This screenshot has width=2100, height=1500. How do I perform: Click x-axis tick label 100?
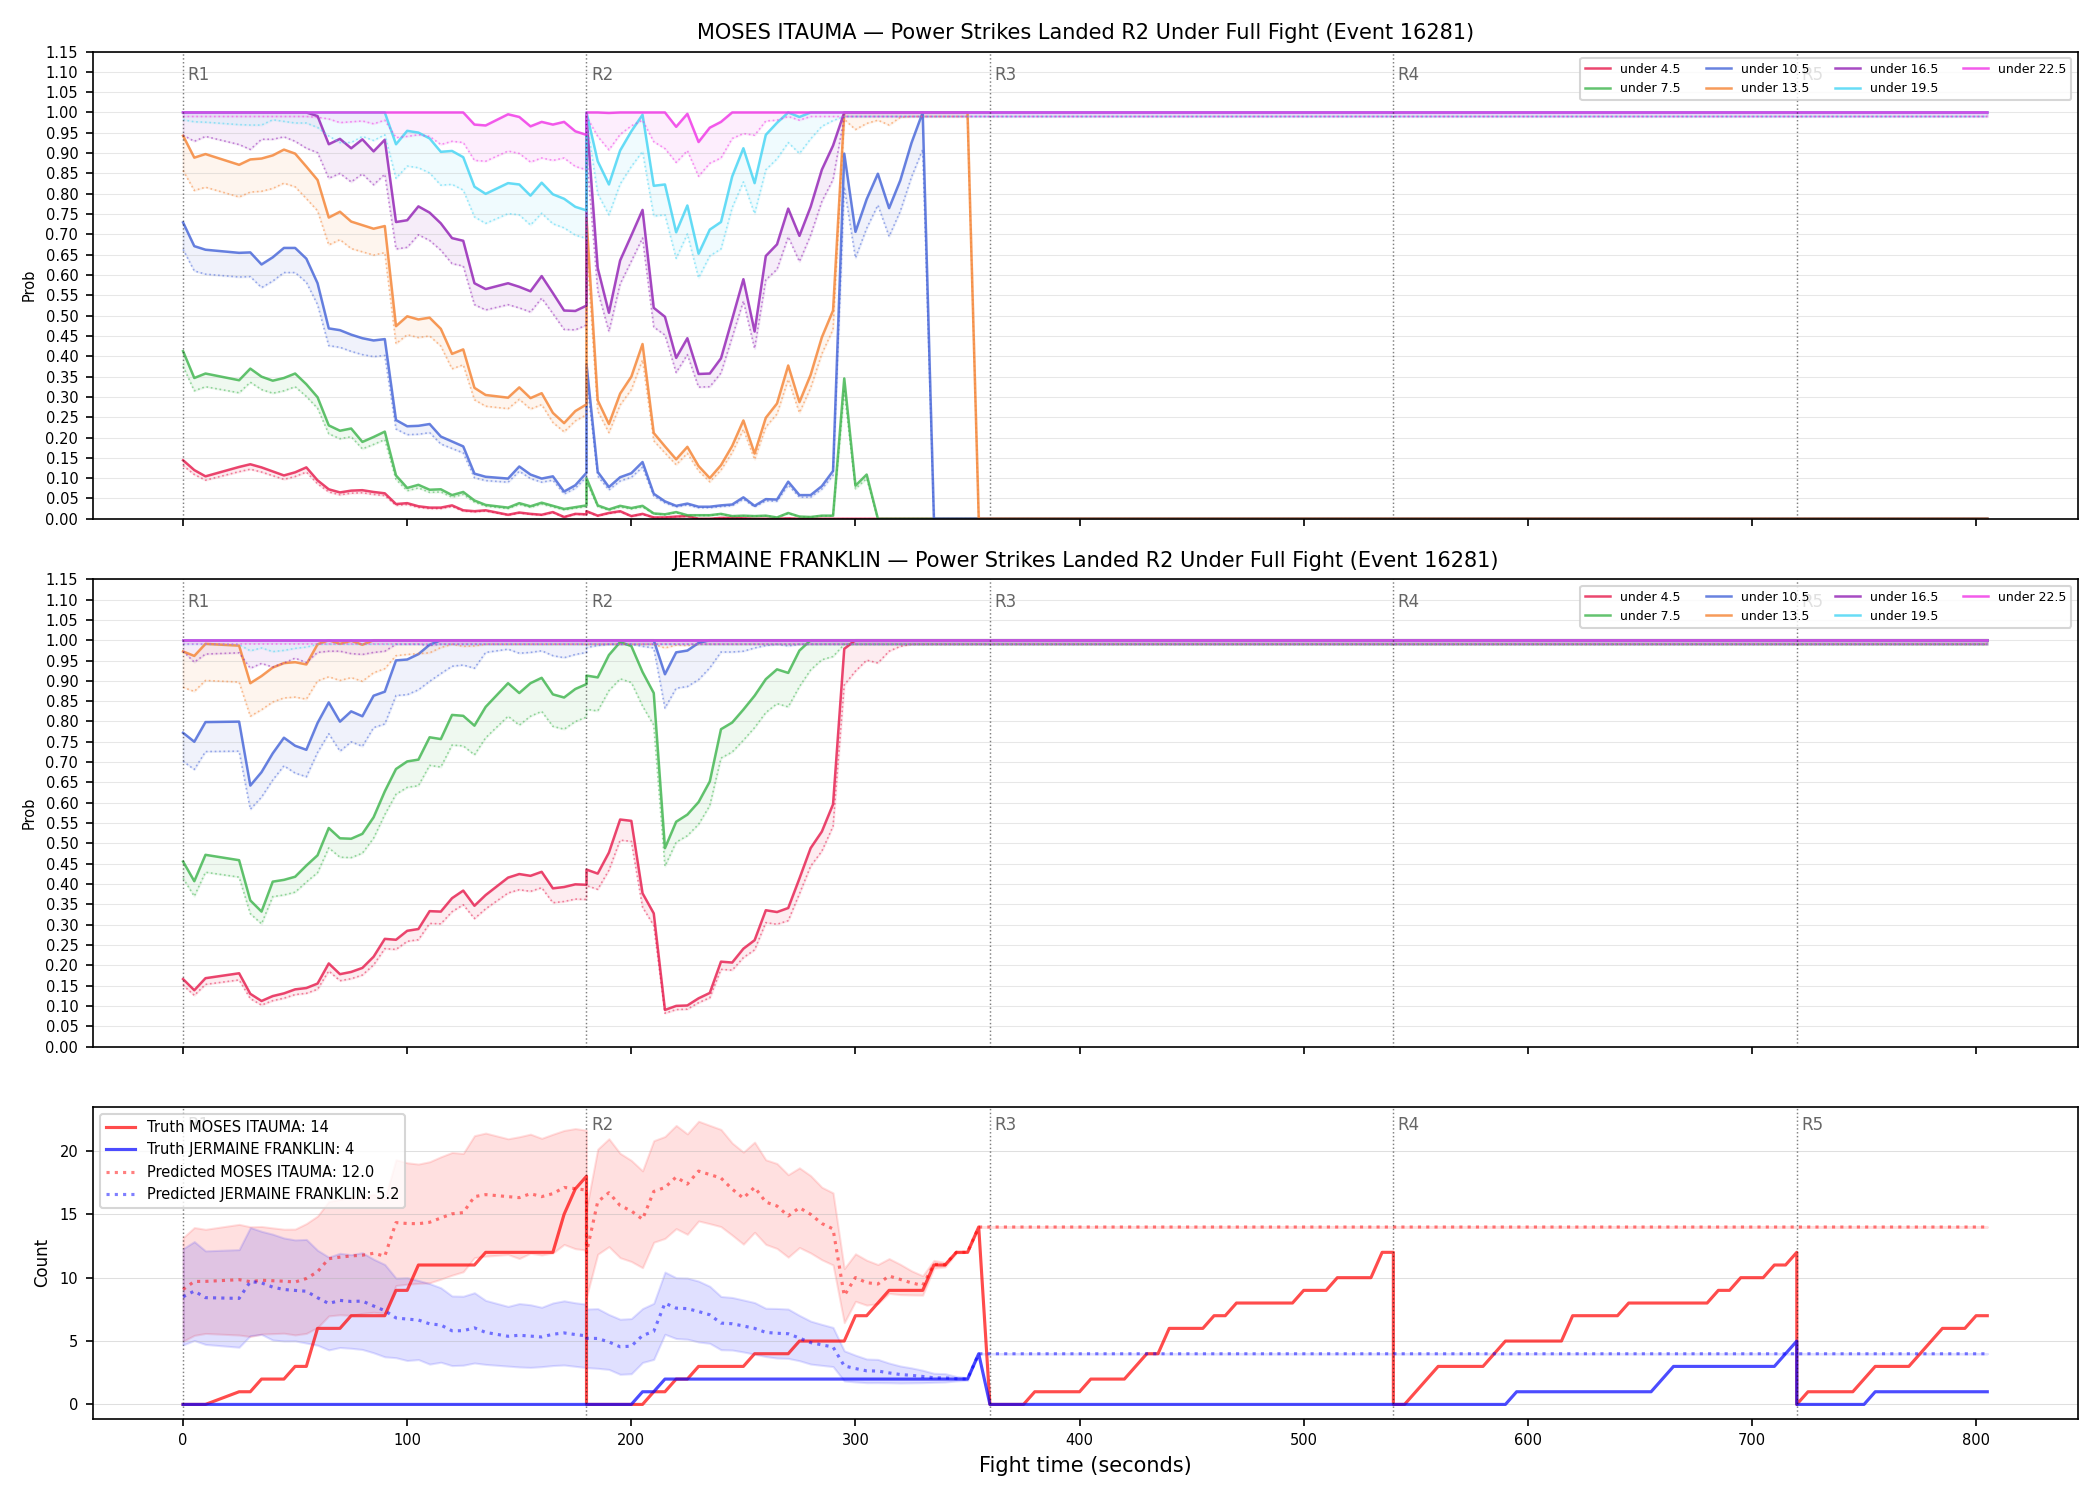point(406,1440)
